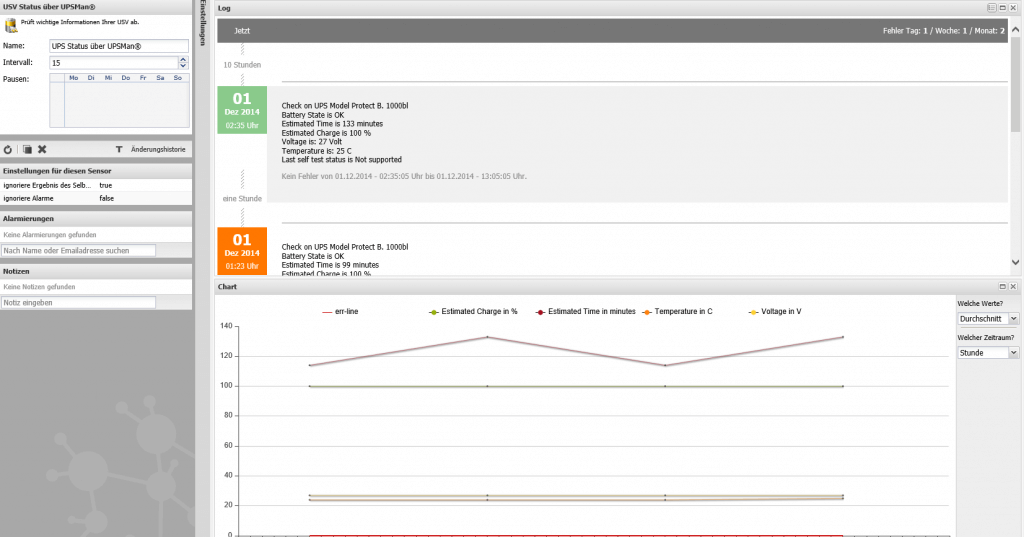
Task: Click the green 01 Dez 2014 02:35 log entry
Action: (242, 110)
